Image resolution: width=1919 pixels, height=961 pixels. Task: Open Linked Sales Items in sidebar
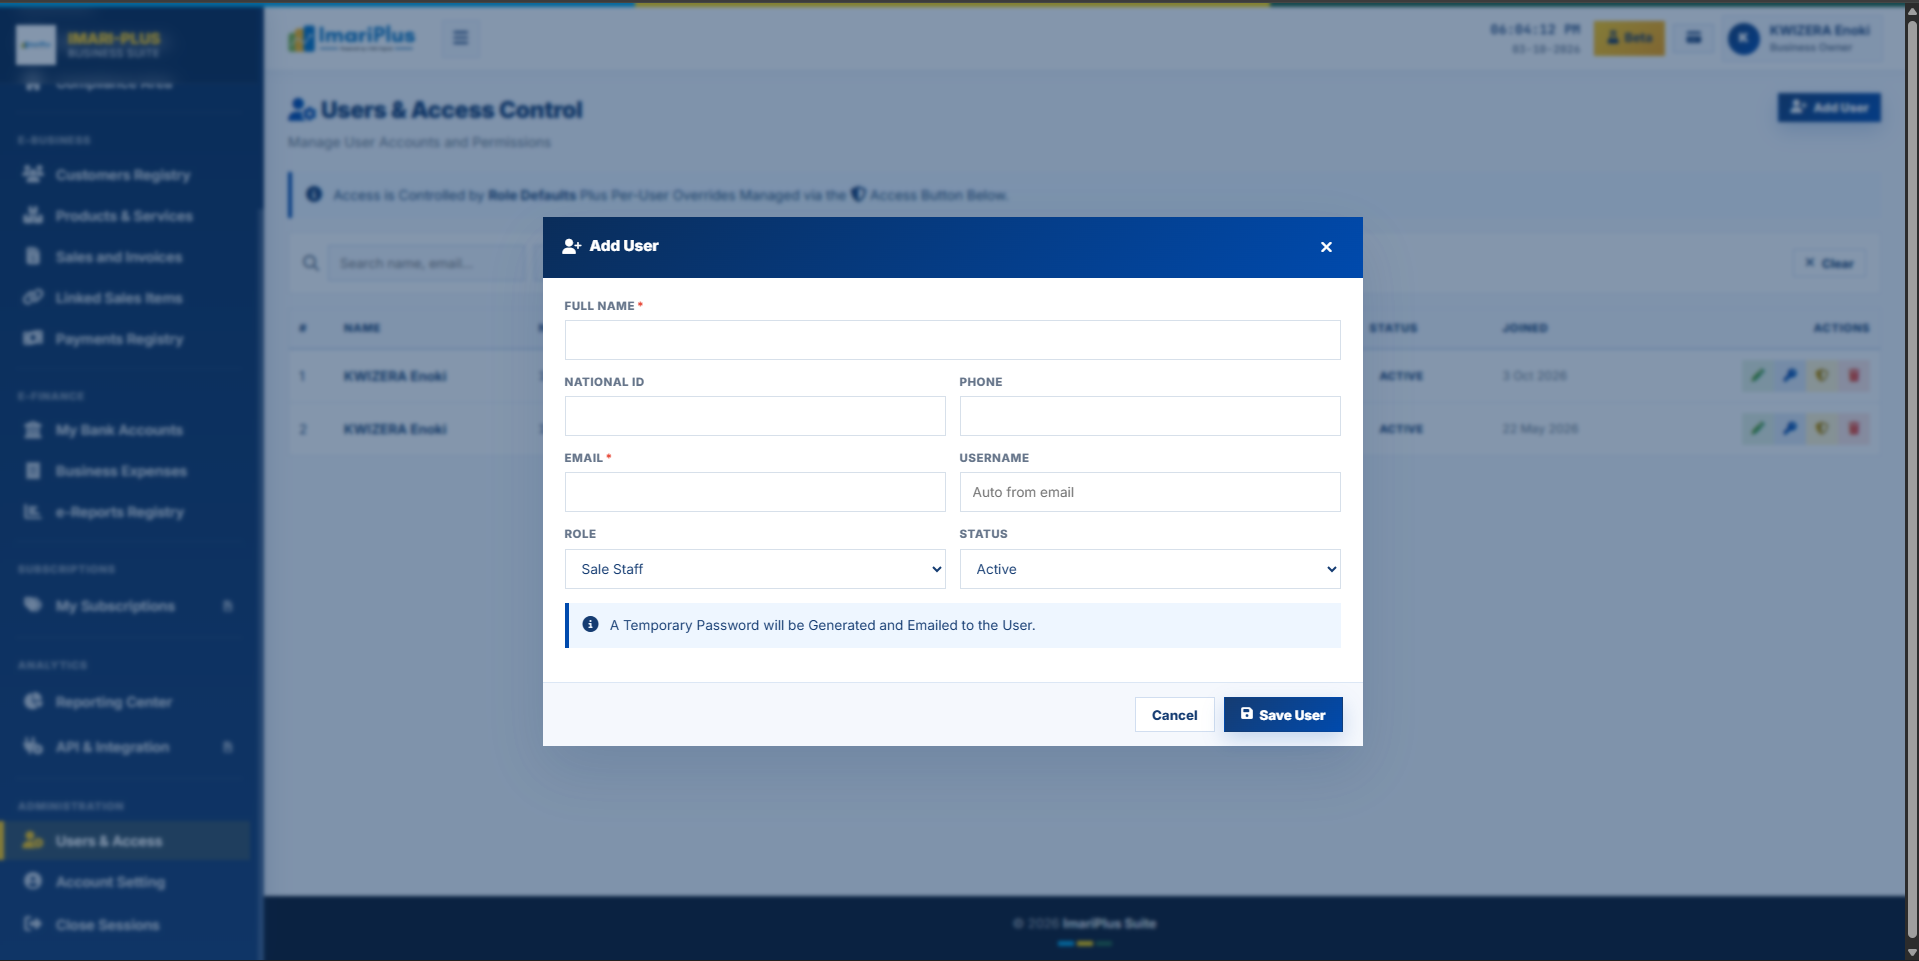(125, 298)
